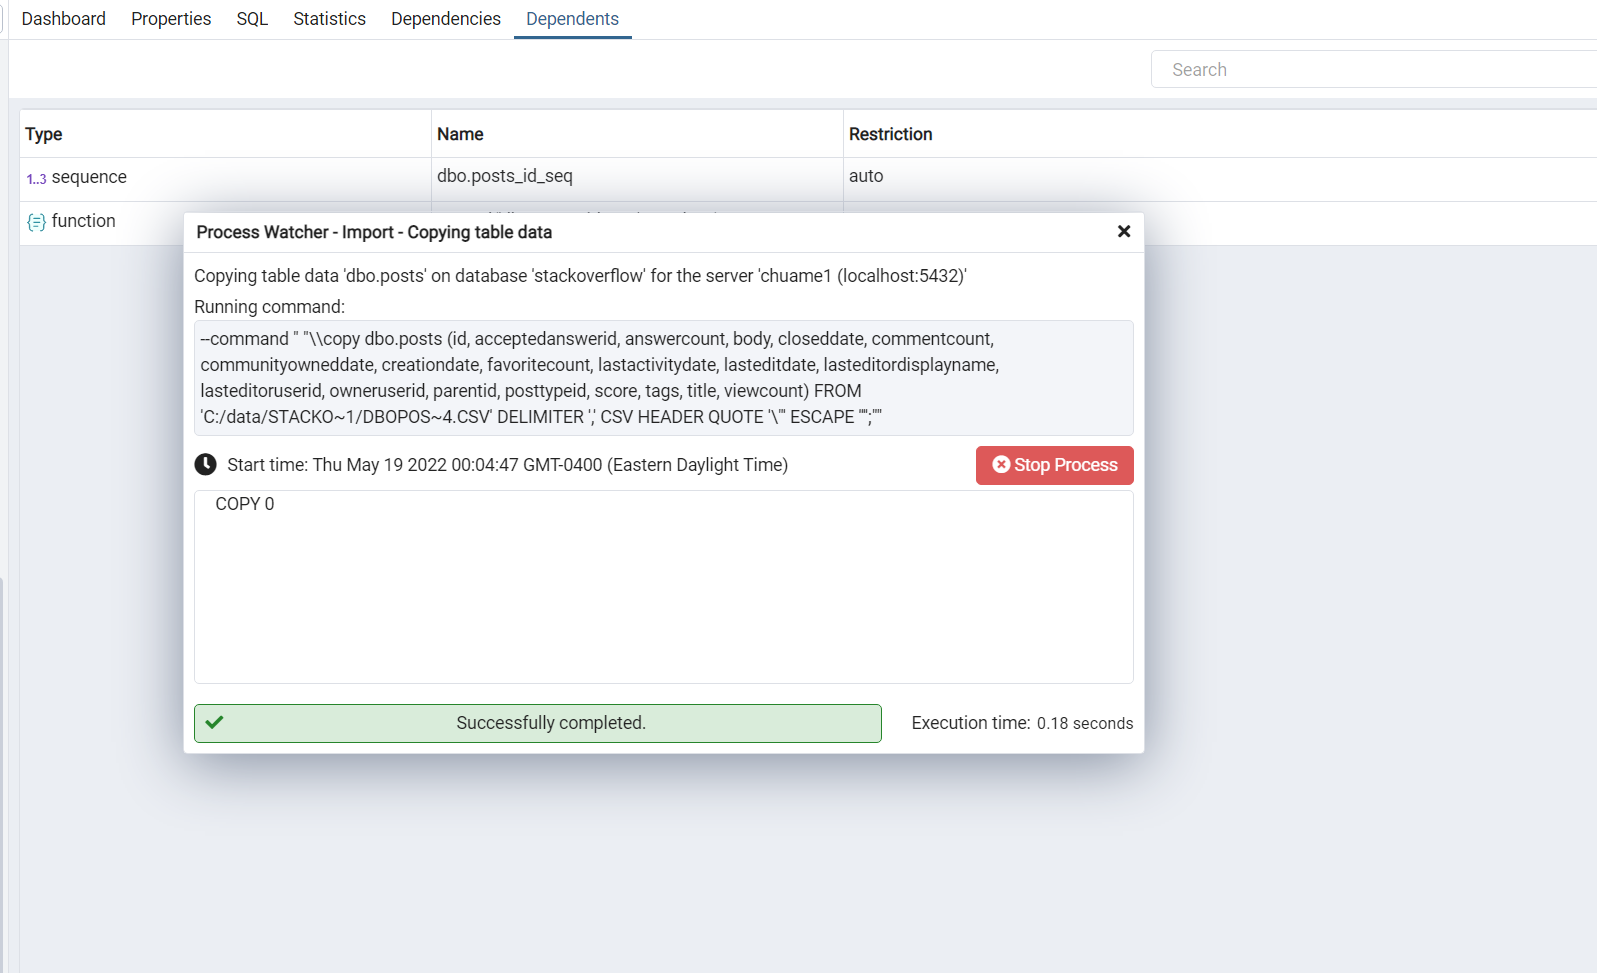Click the Type column header
The height and width of the screenshot is (973, 1597).
click(225, 134)
